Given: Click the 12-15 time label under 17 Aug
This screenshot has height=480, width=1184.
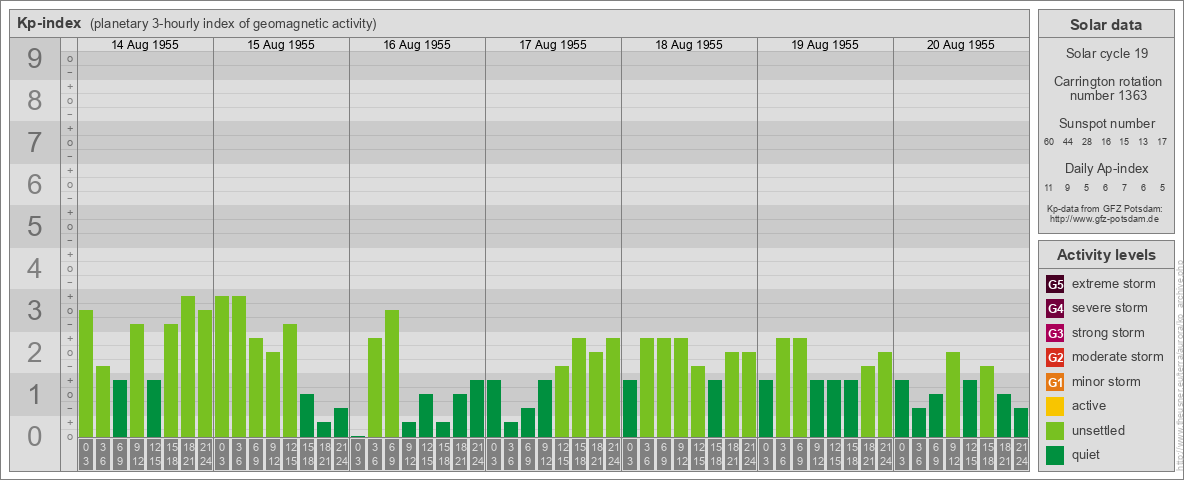Looking at the screenshot, I should (562, 454).
